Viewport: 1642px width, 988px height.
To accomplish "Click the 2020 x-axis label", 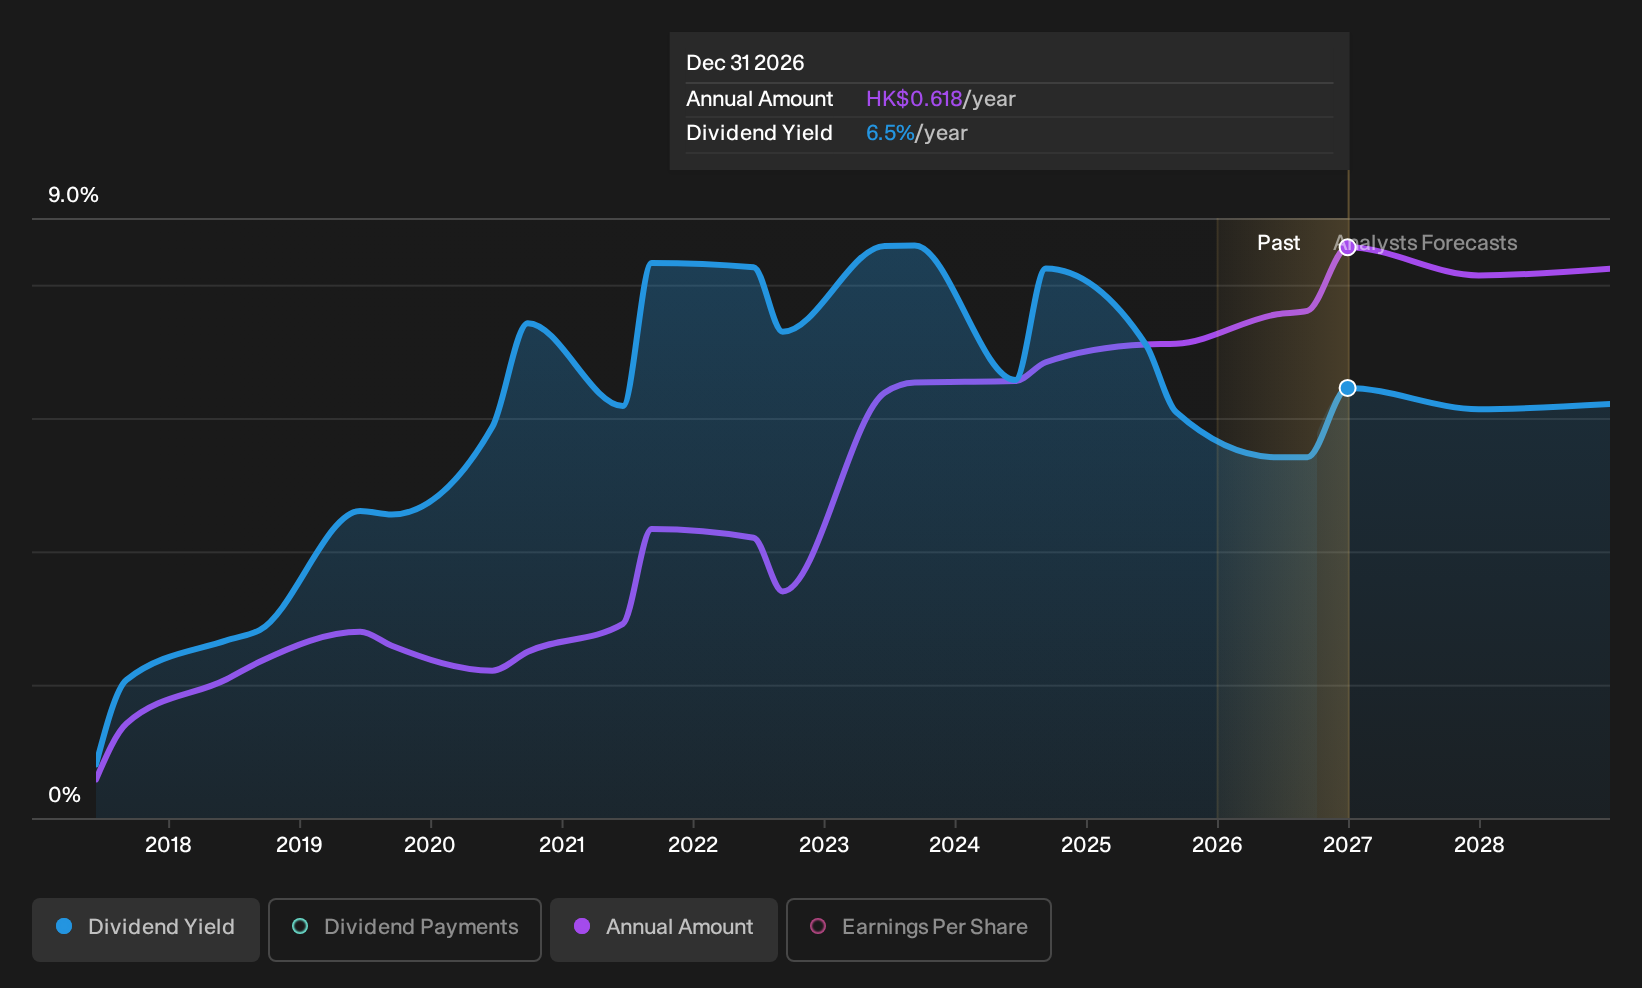I will click(430, 845).
